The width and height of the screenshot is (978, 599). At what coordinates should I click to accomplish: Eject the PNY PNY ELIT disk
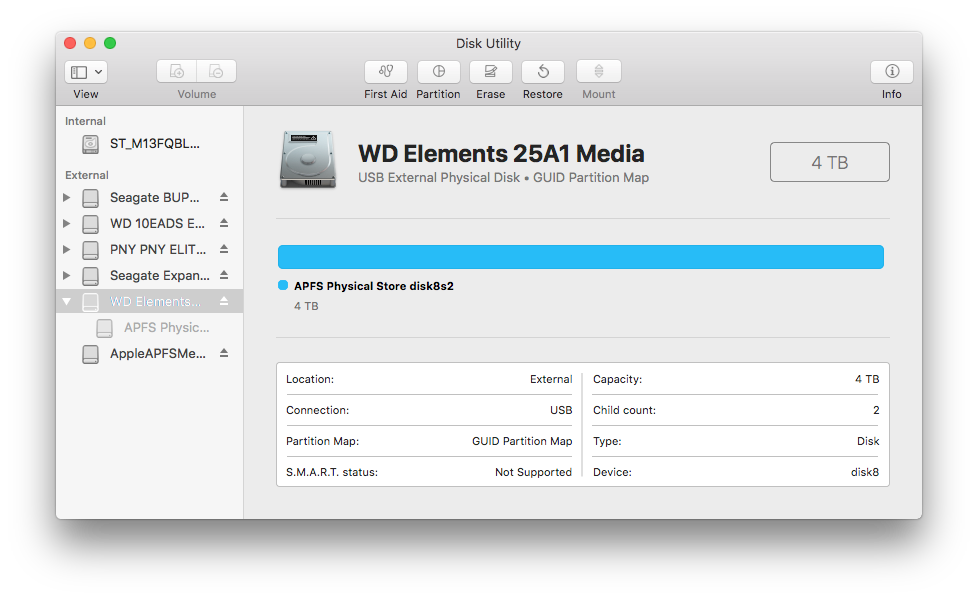point(224,249)
